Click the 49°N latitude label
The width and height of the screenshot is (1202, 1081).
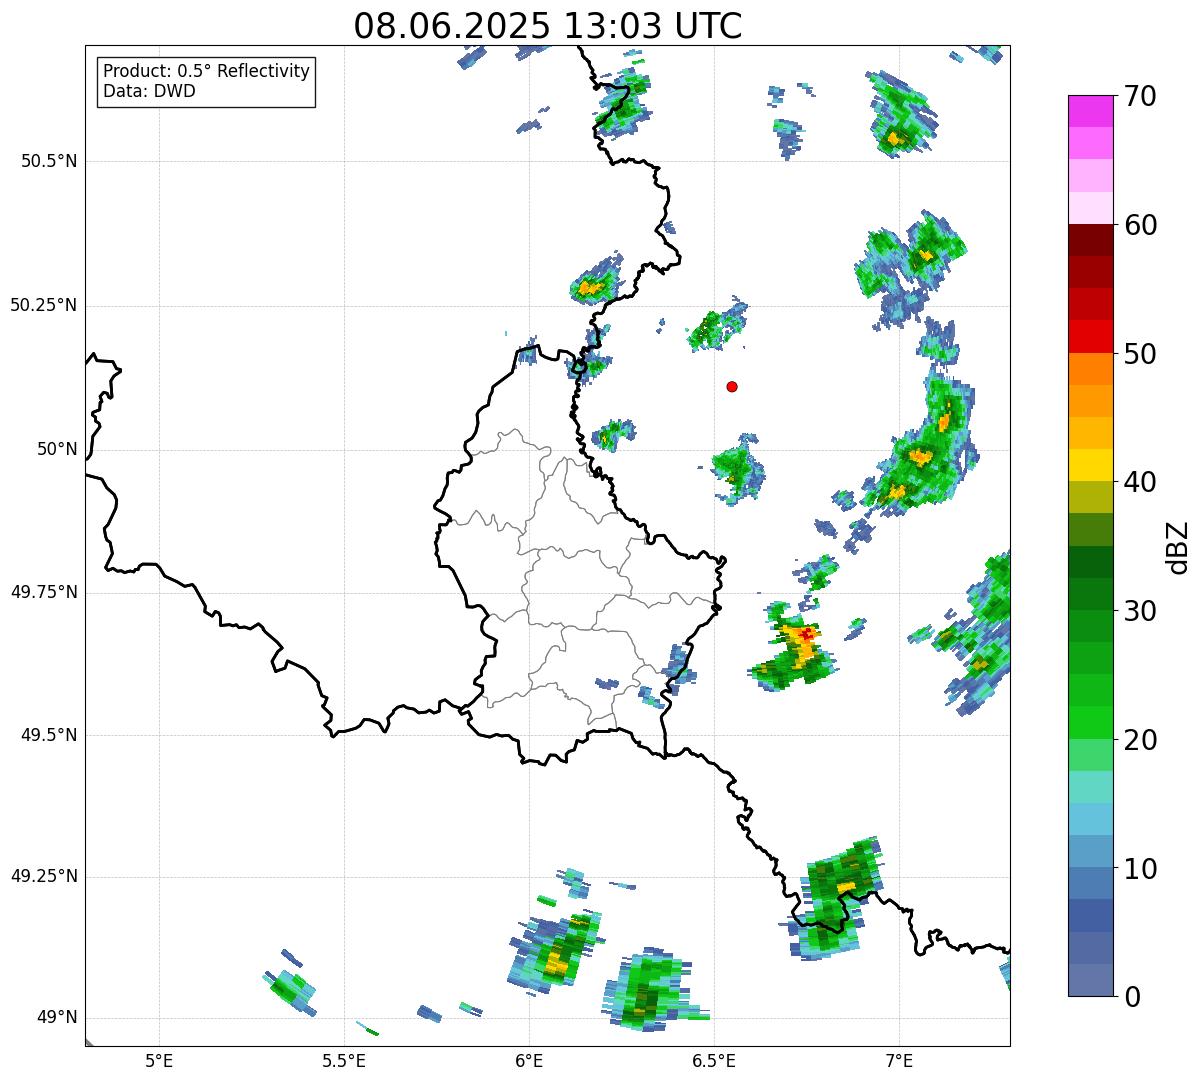[x=58, y=1018]
